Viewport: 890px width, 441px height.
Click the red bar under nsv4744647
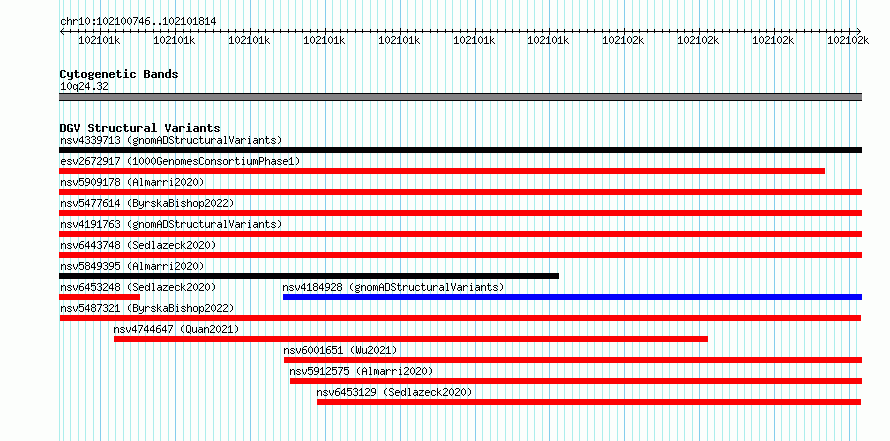[411, 339]
